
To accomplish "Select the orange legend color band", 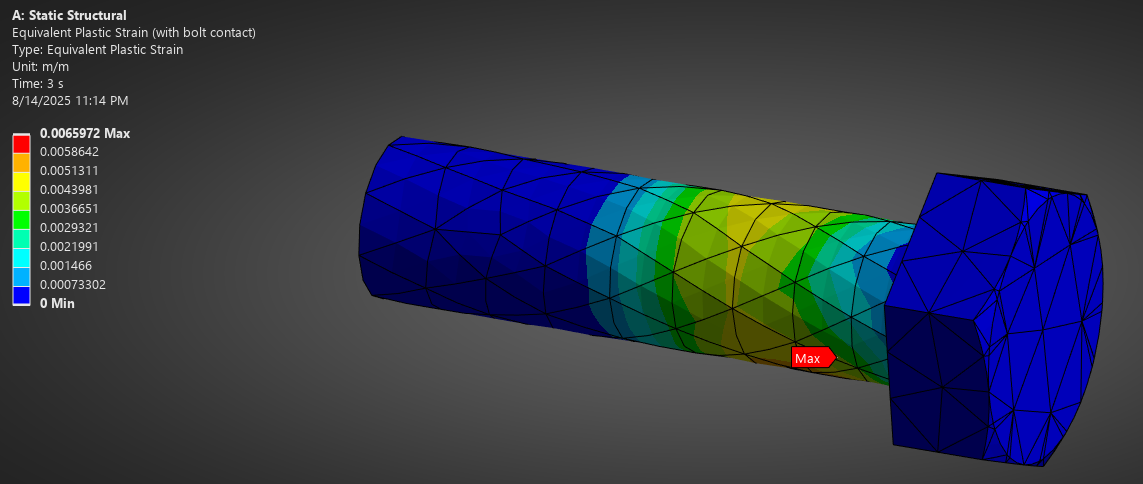I will pyautogui.click(x=21, y=163).
